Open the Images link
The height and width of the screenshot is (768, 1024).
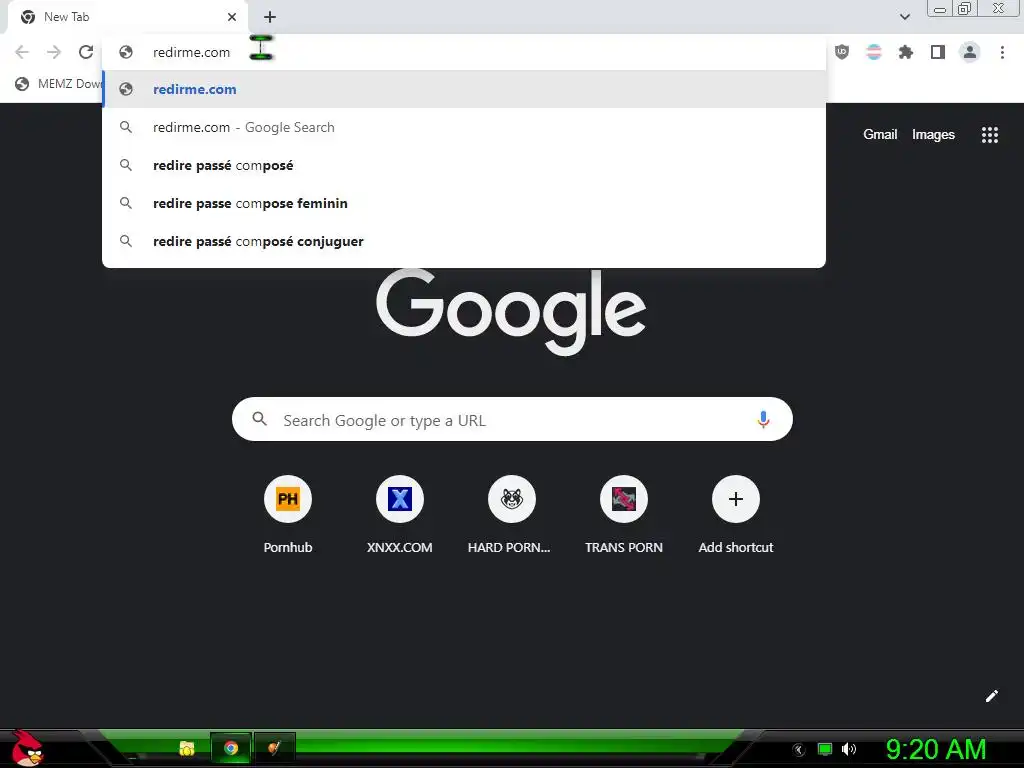click(x=933, y=135)
